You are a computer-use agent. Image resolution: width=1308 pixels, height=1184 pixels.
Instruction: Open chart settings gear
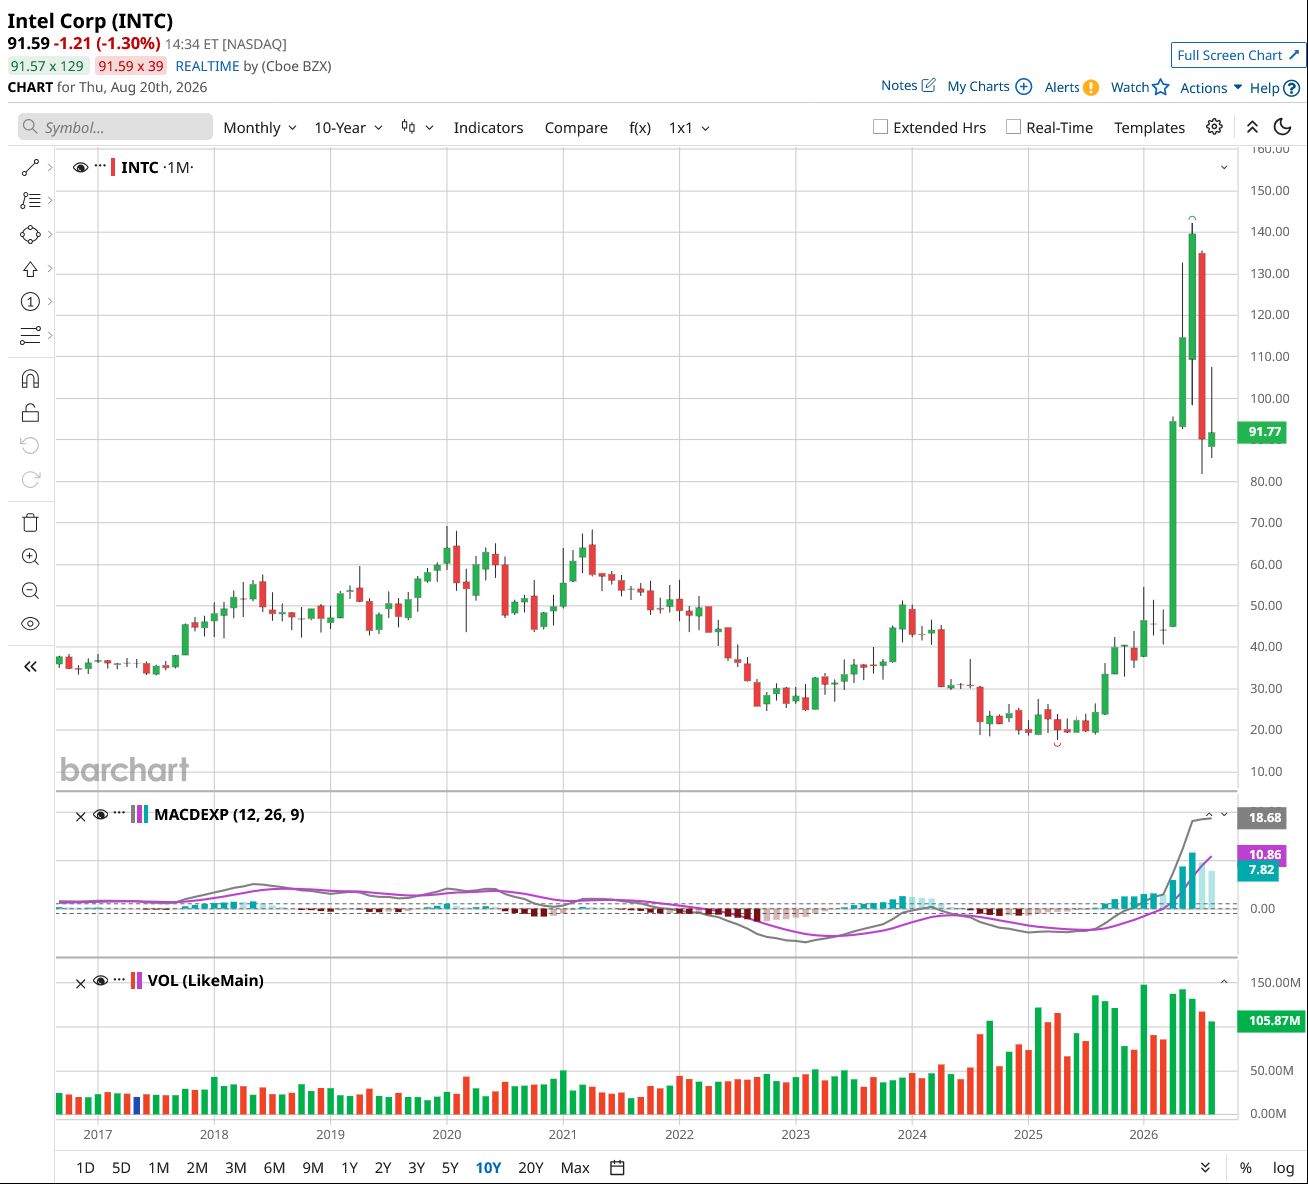1214,127
